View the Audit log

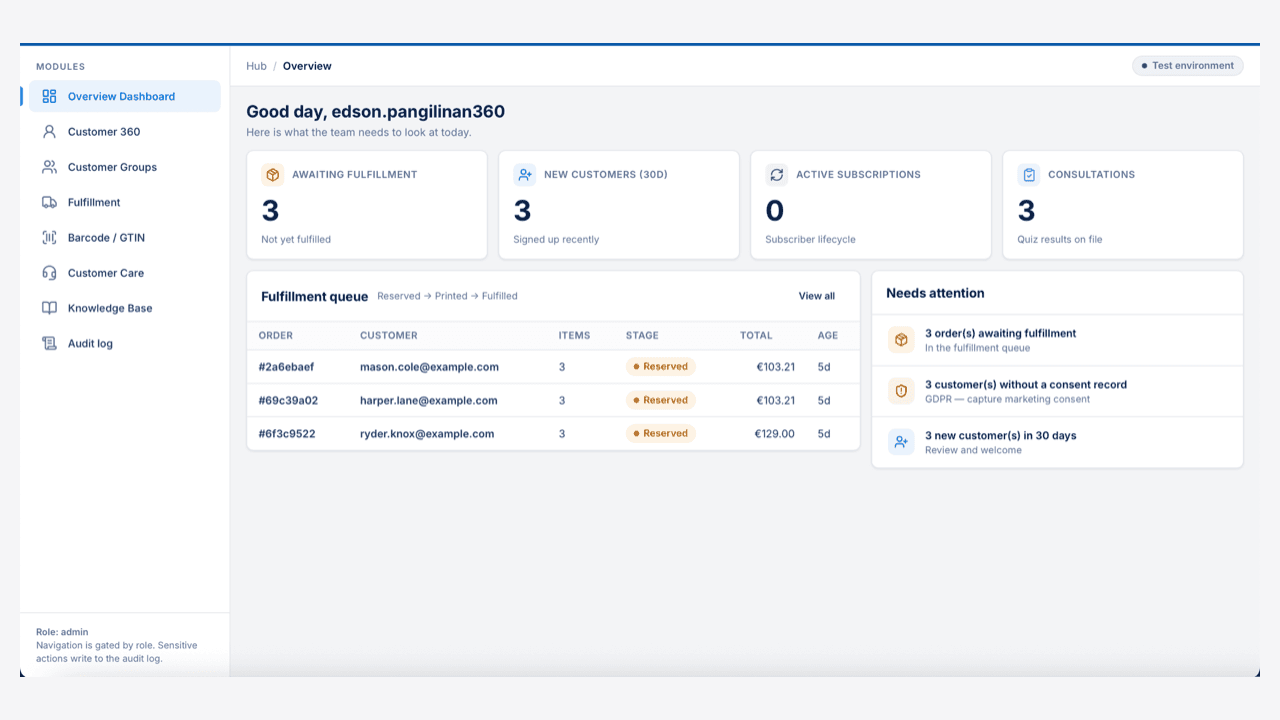tap(125, 343)
